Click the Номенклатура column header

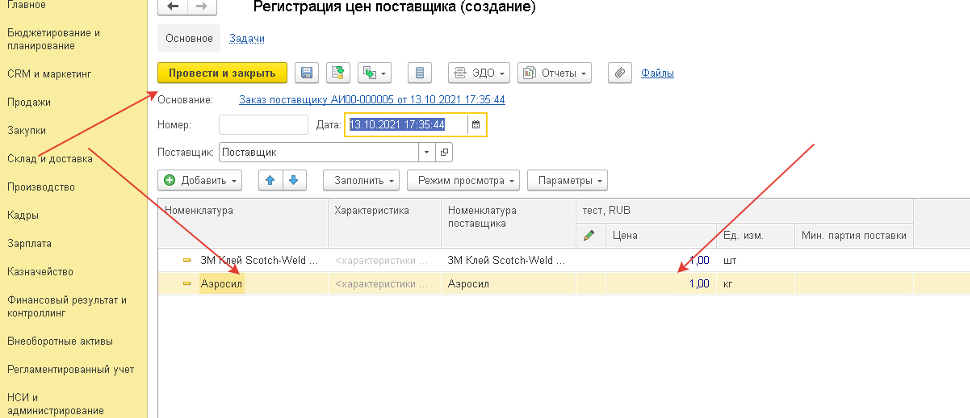243,223
